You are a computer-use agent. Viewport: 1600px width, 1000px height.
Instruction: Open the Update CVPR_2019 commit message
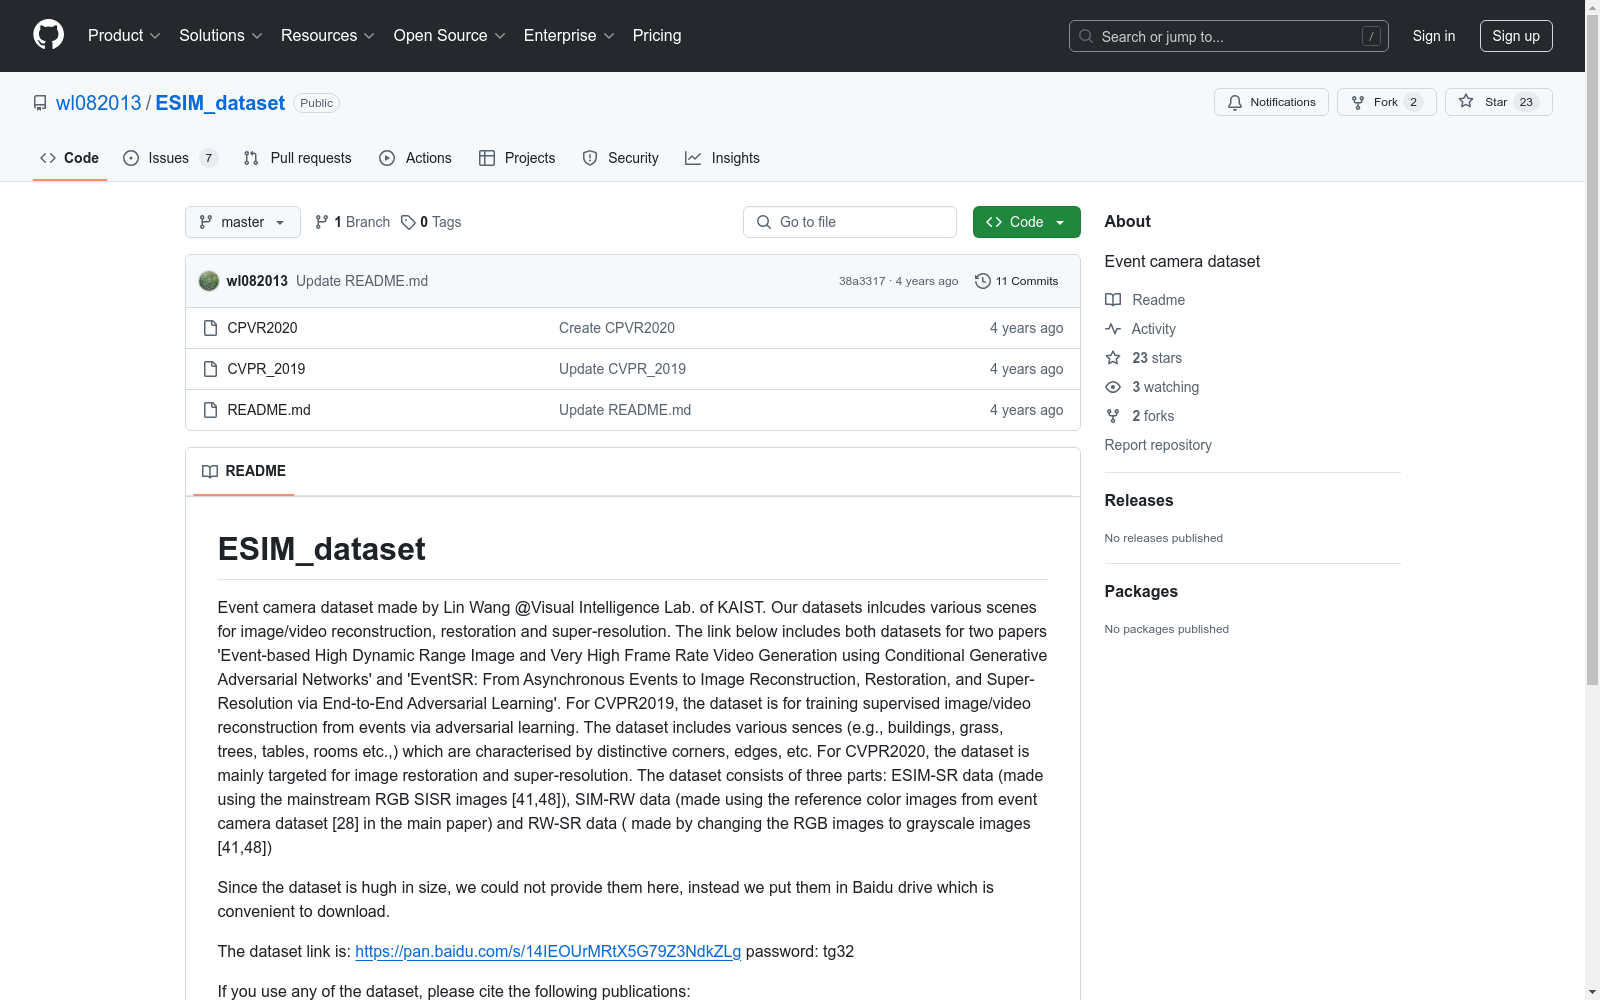point(622,369)
